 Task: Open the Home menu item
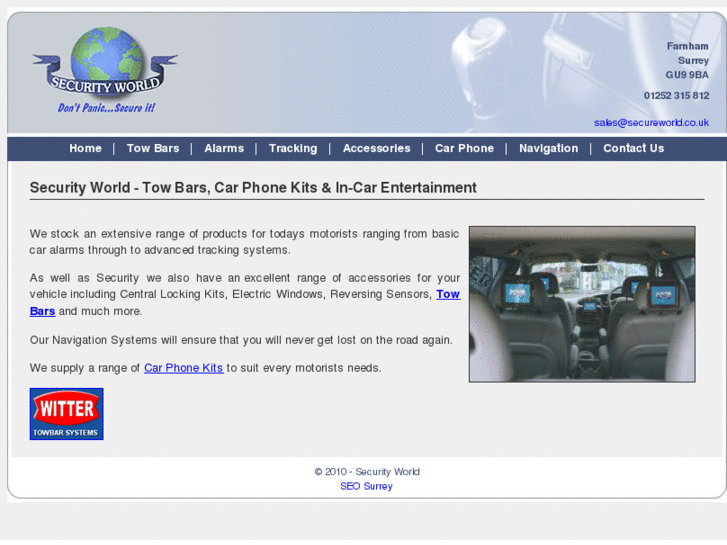tap(85, 148)
